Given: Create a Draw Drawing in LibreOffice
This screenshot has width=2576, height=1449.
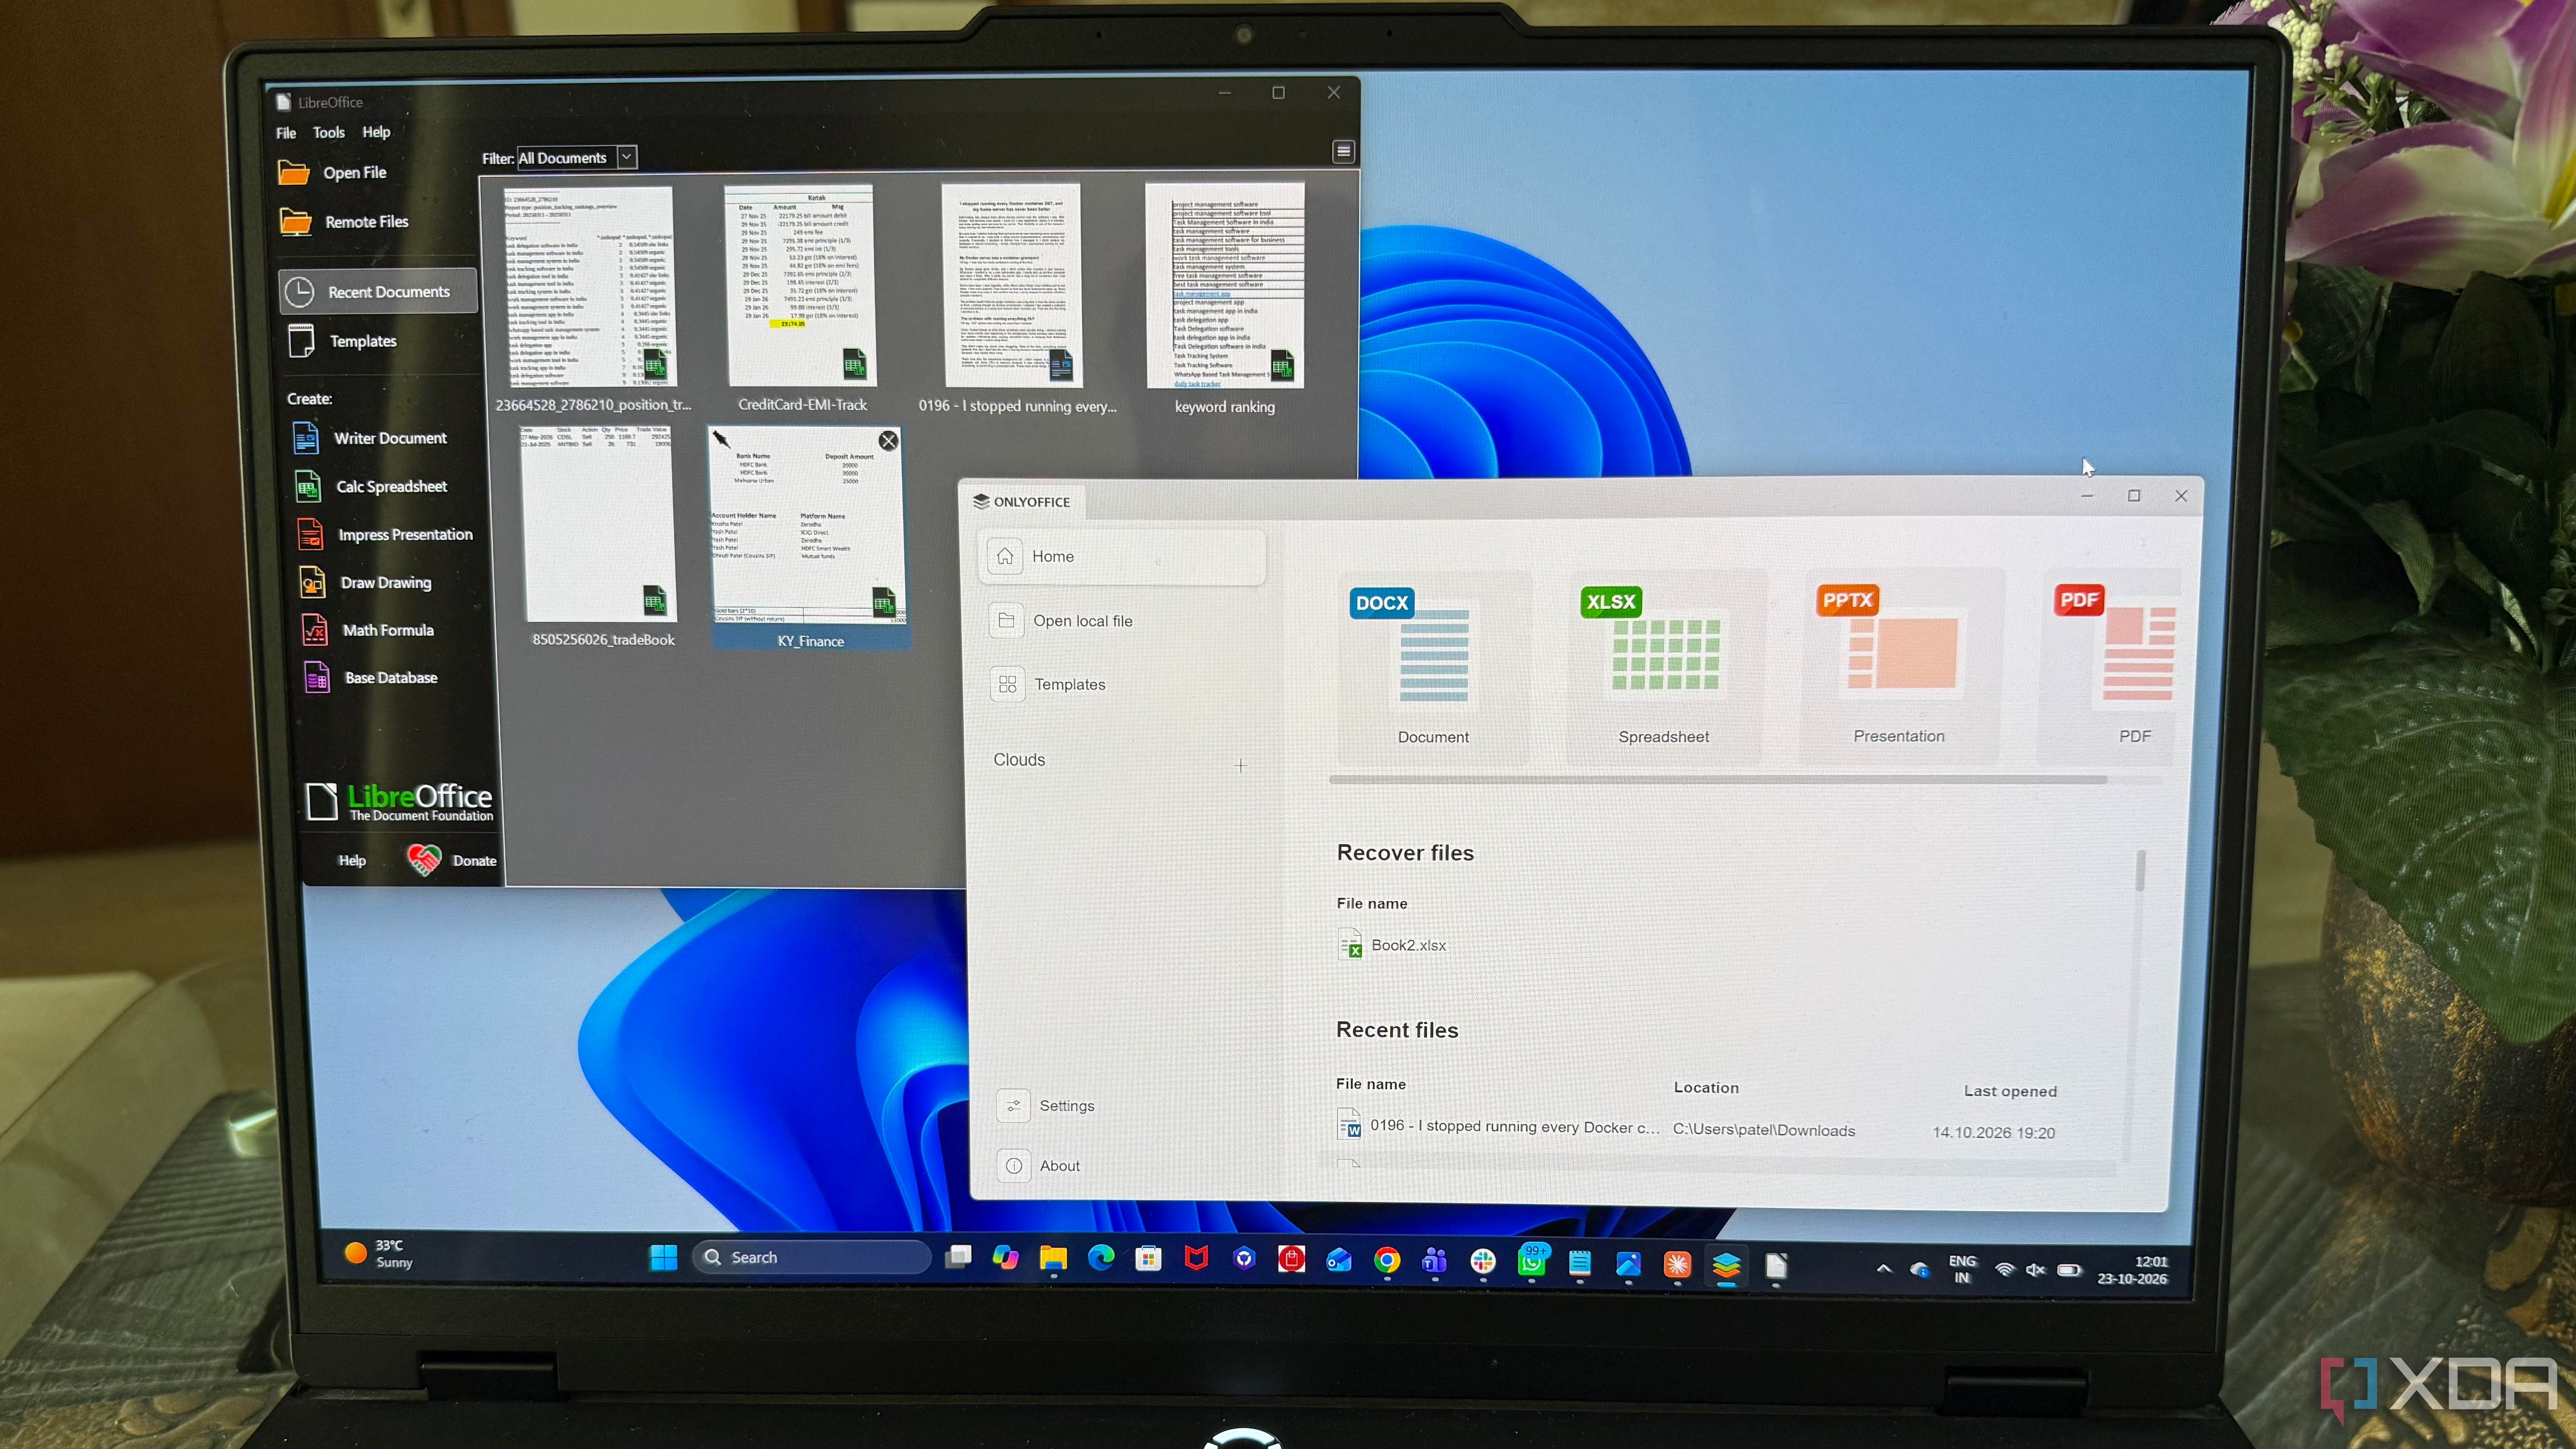Looking at the screenshot, I should point(366,583).
